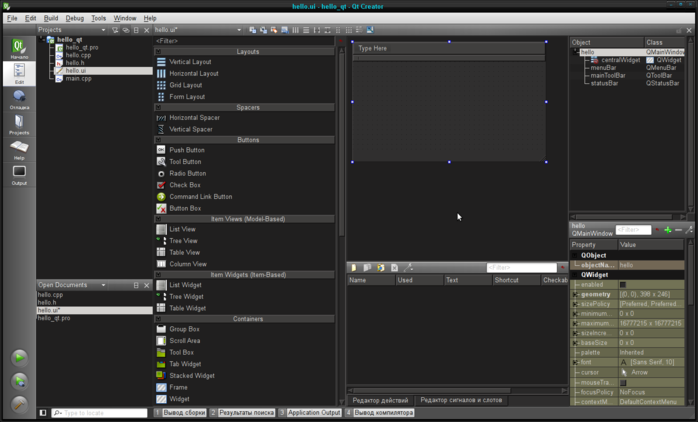Select centralWidget in Object inspector

click(621, 60)
